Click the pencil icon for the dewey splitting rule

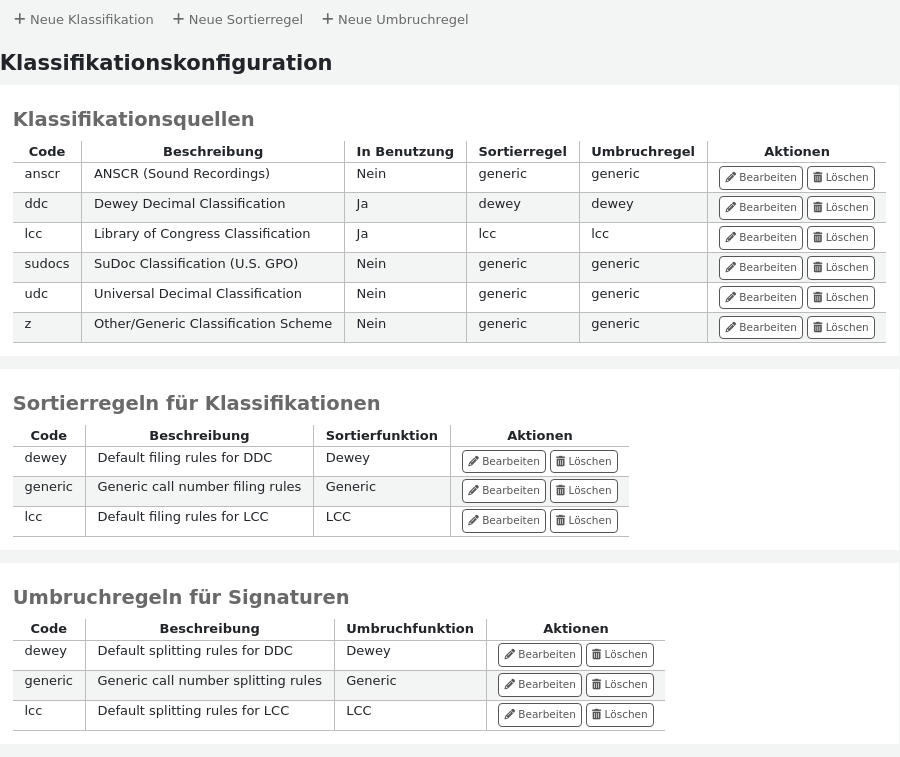click(x=510, y=654)
